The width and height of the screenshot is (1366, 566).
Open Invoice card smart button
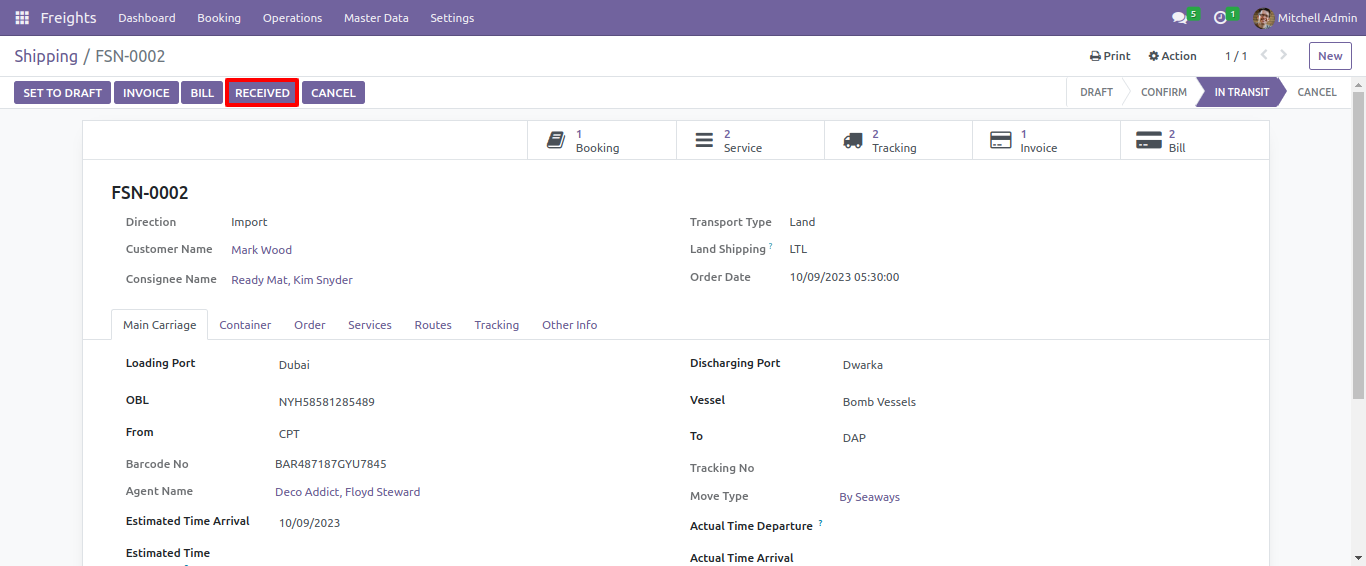click(x=1046, y=140)
